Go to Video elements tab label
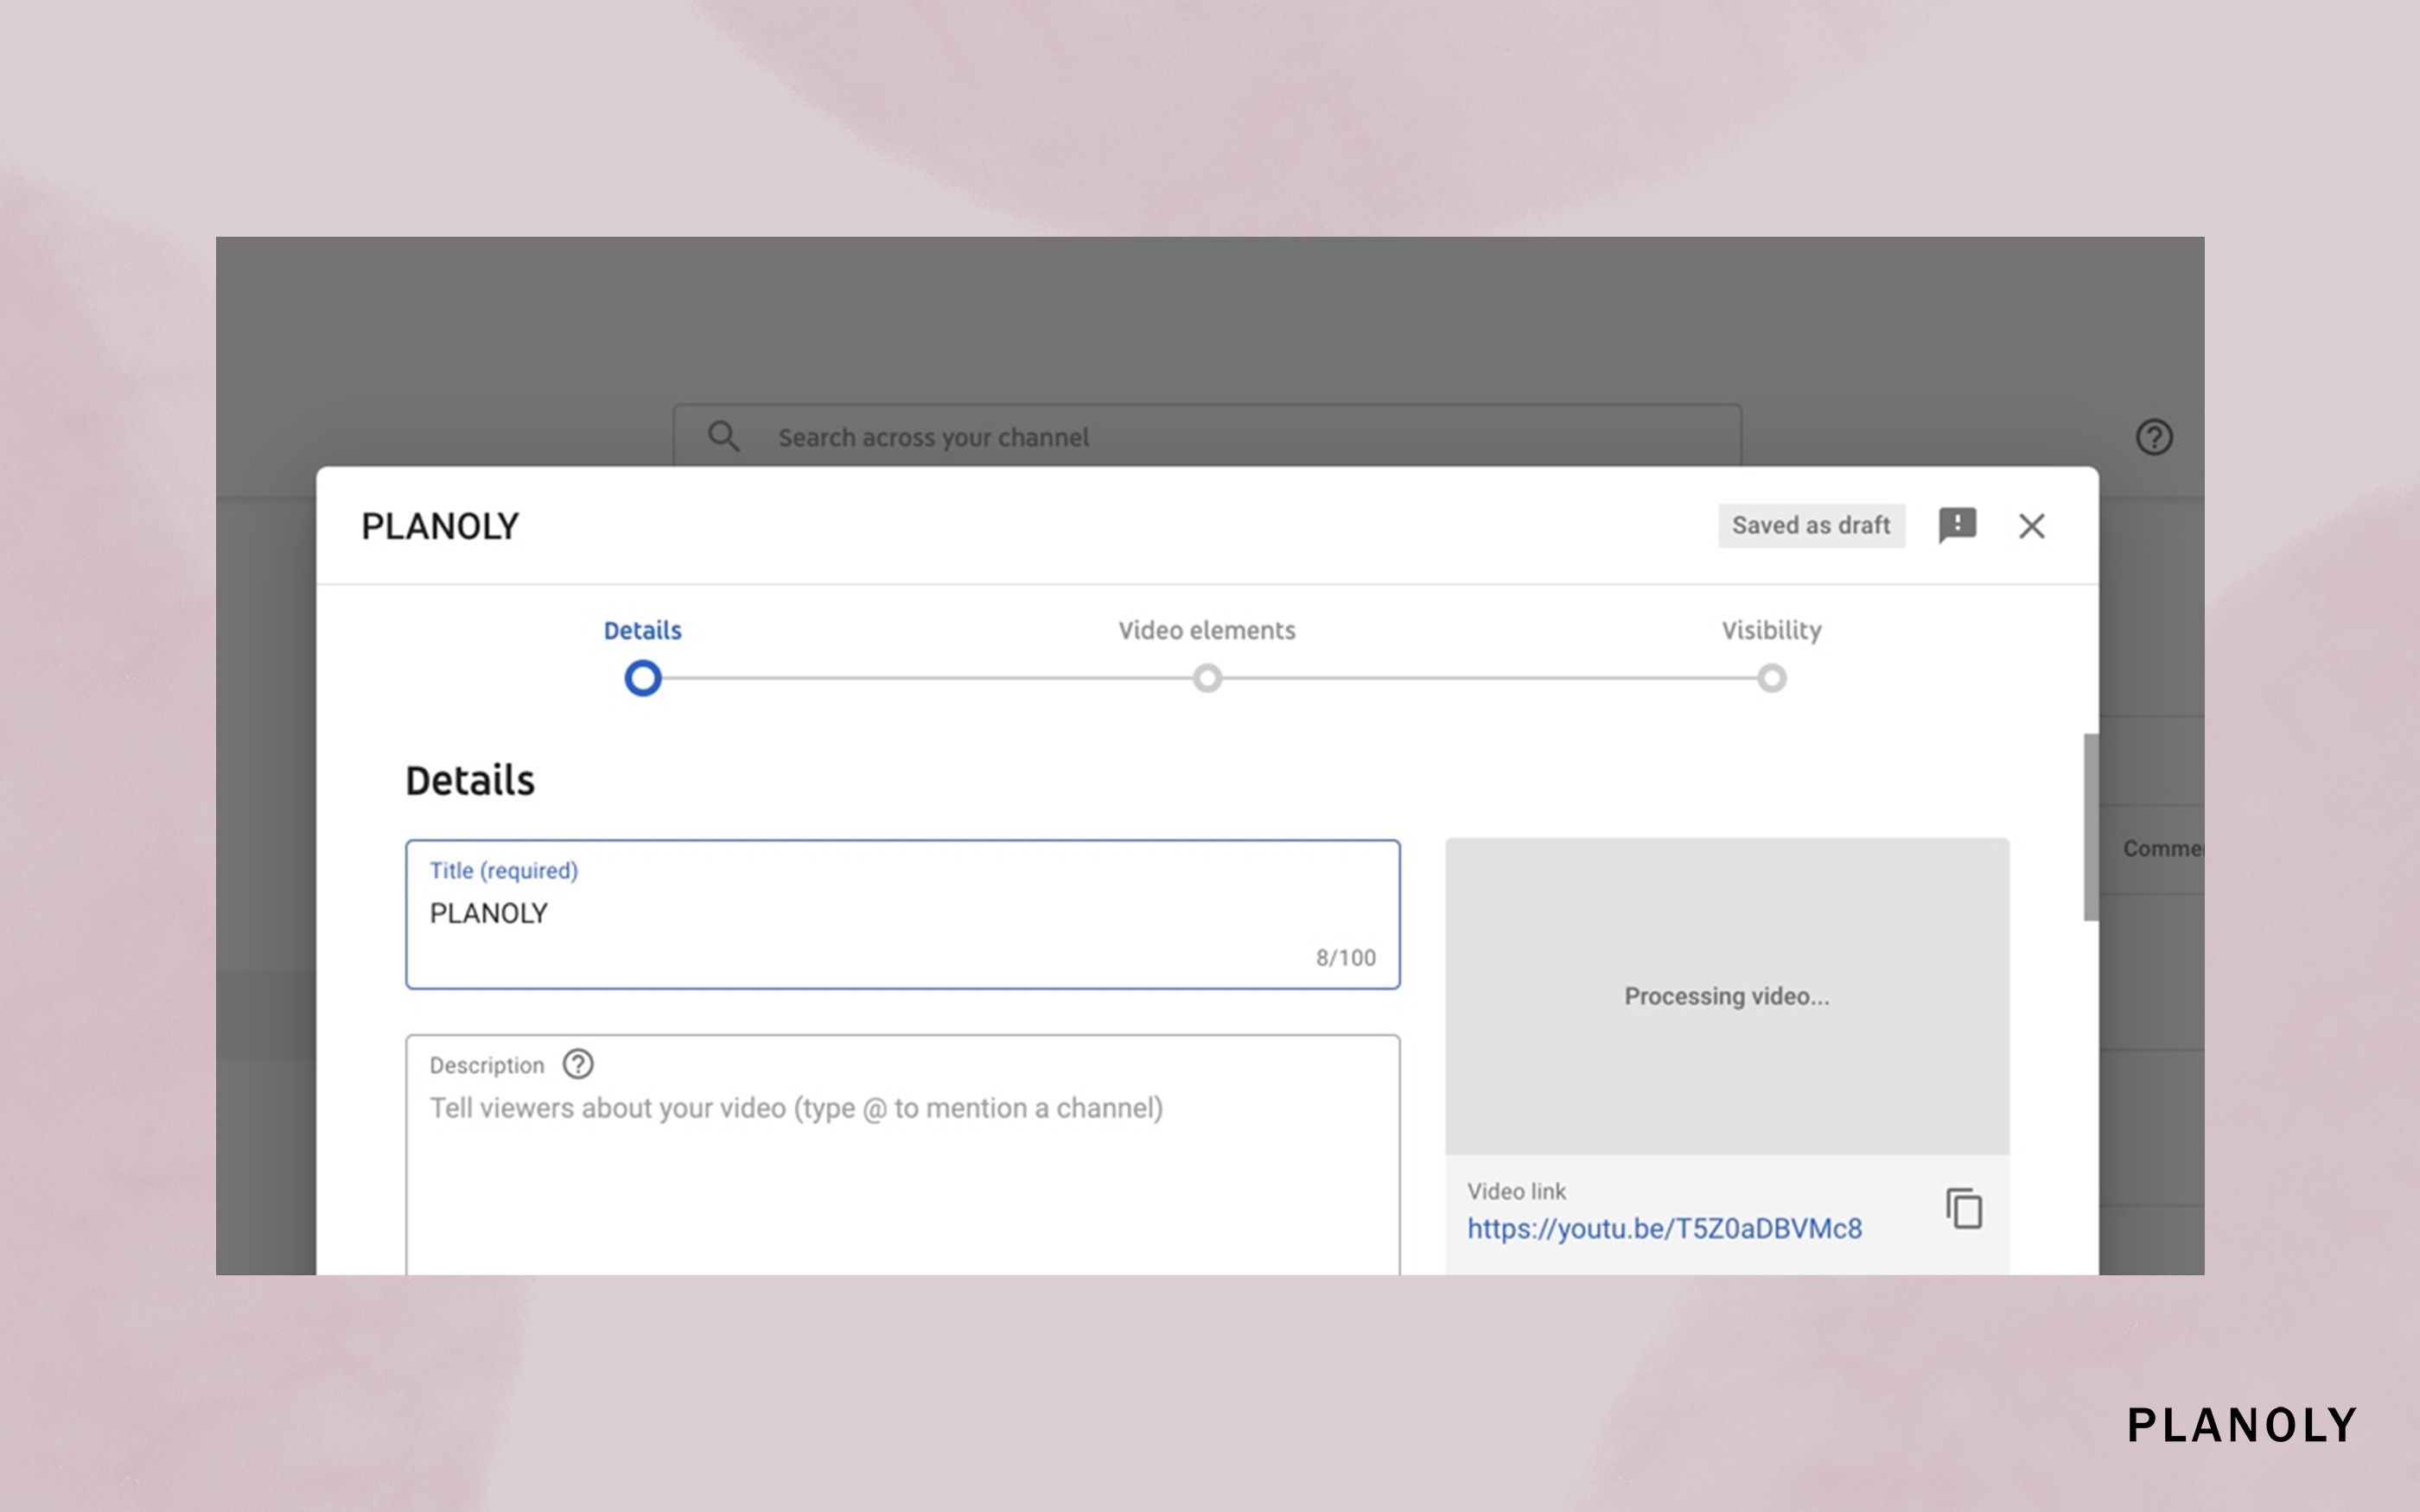The height and width of the screenshot is (1512, 2420). coord(1206,630)
